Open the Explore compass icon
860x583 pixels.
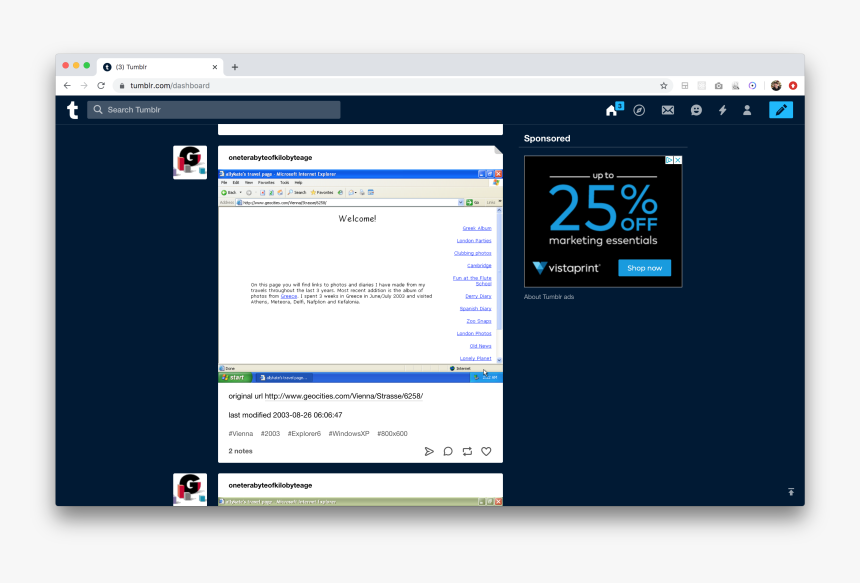(x=640, y=110)
